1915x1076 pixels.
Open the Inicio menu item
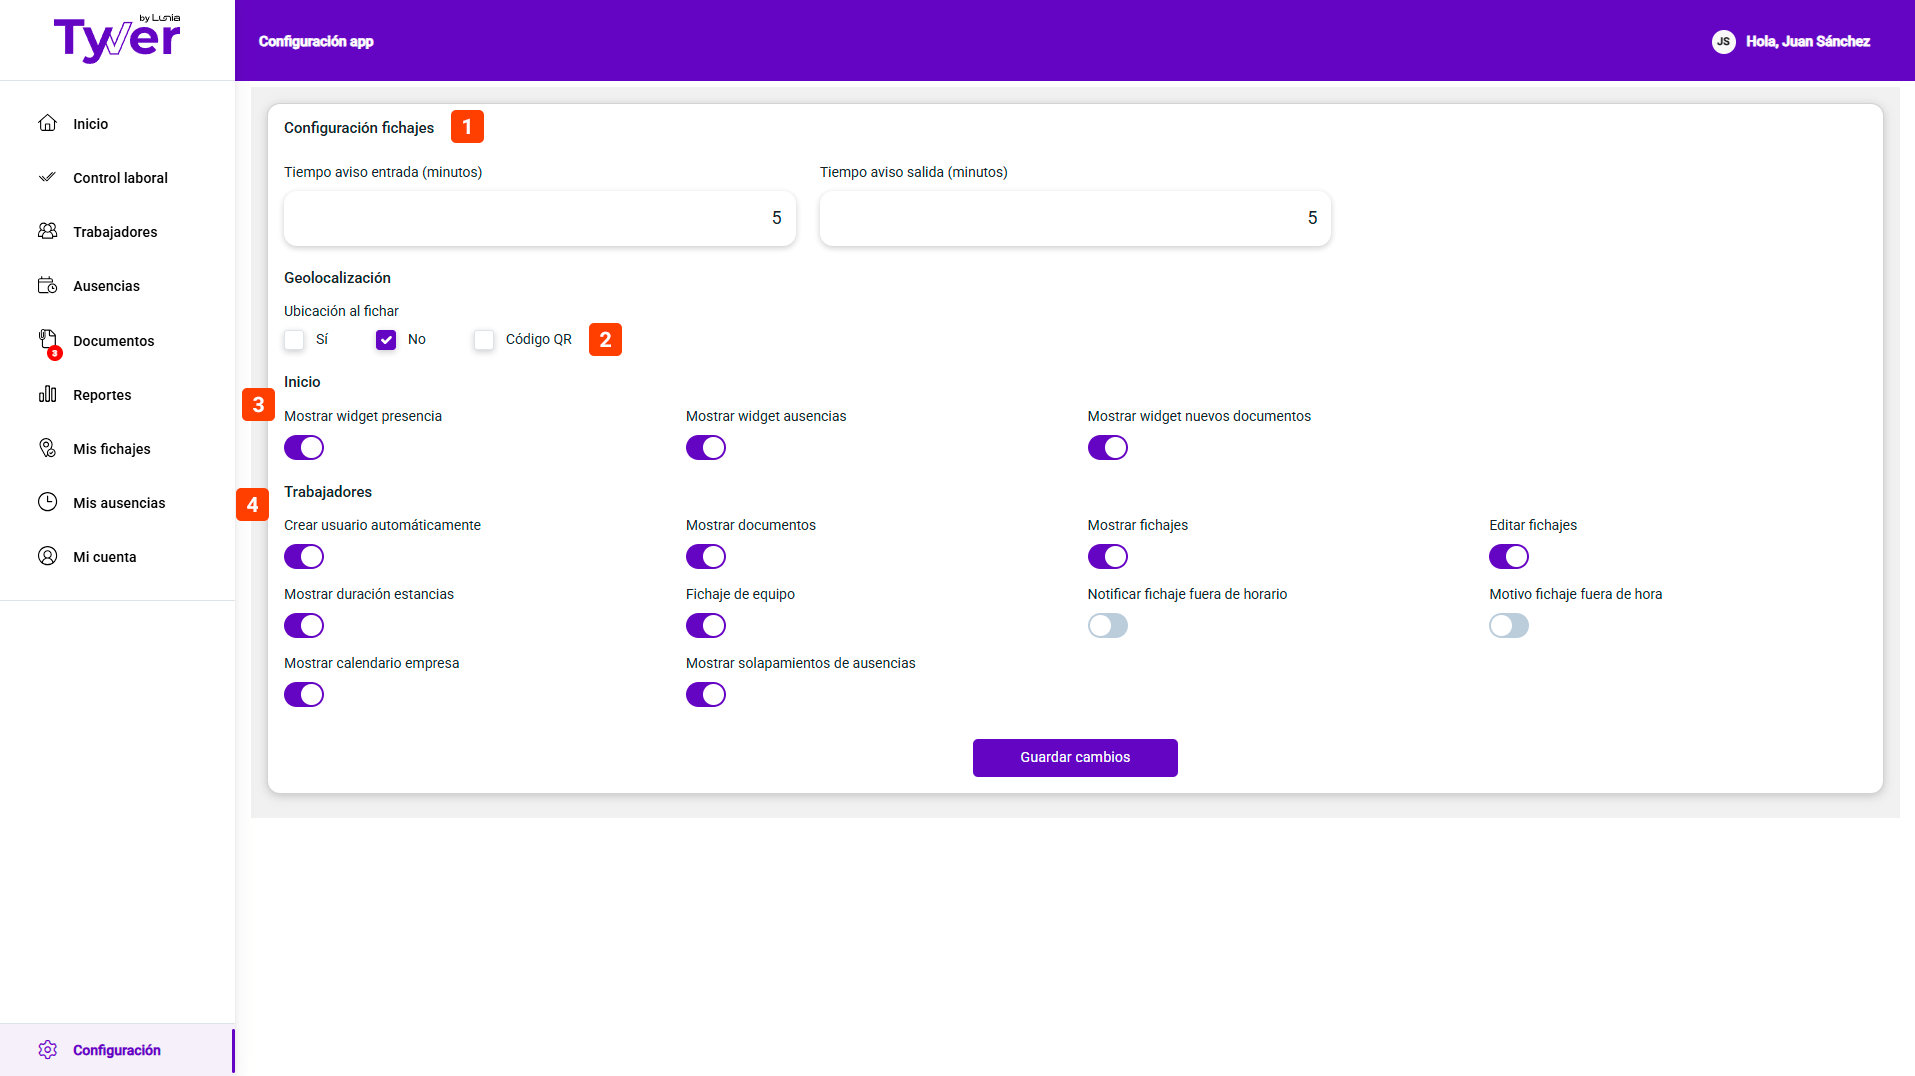pyautogui.click(x=117, y=124)
